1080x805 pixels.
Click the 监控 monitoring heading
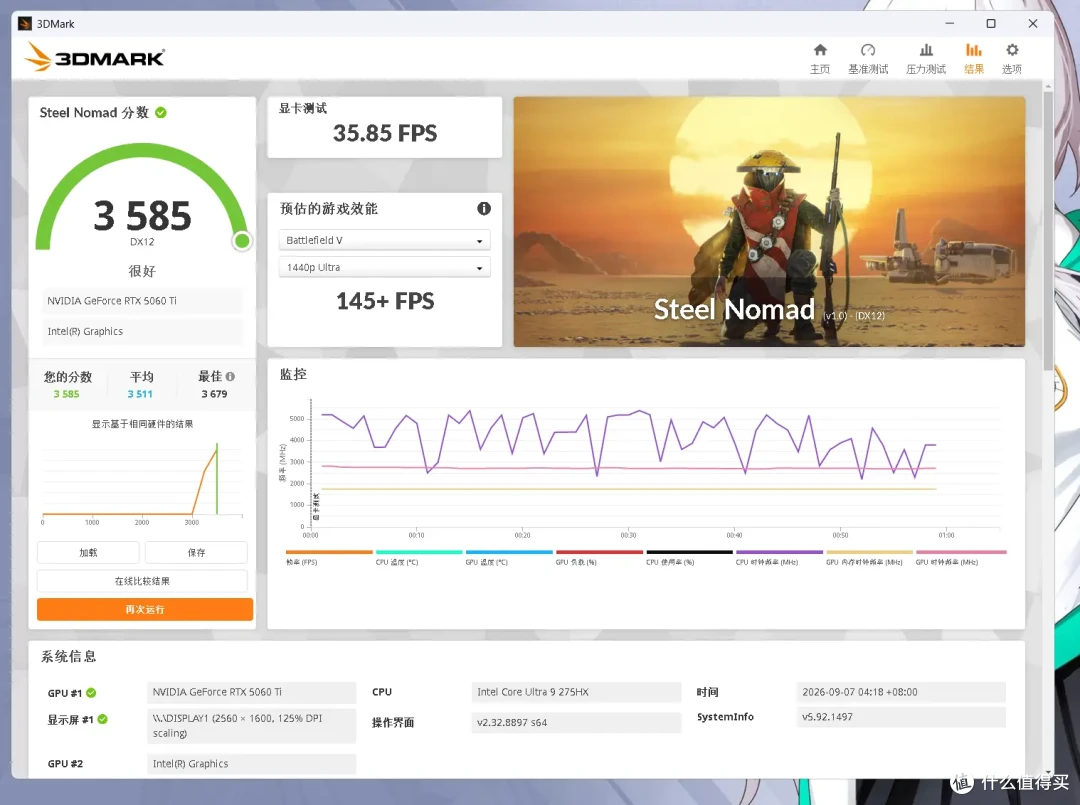(293, 375)
